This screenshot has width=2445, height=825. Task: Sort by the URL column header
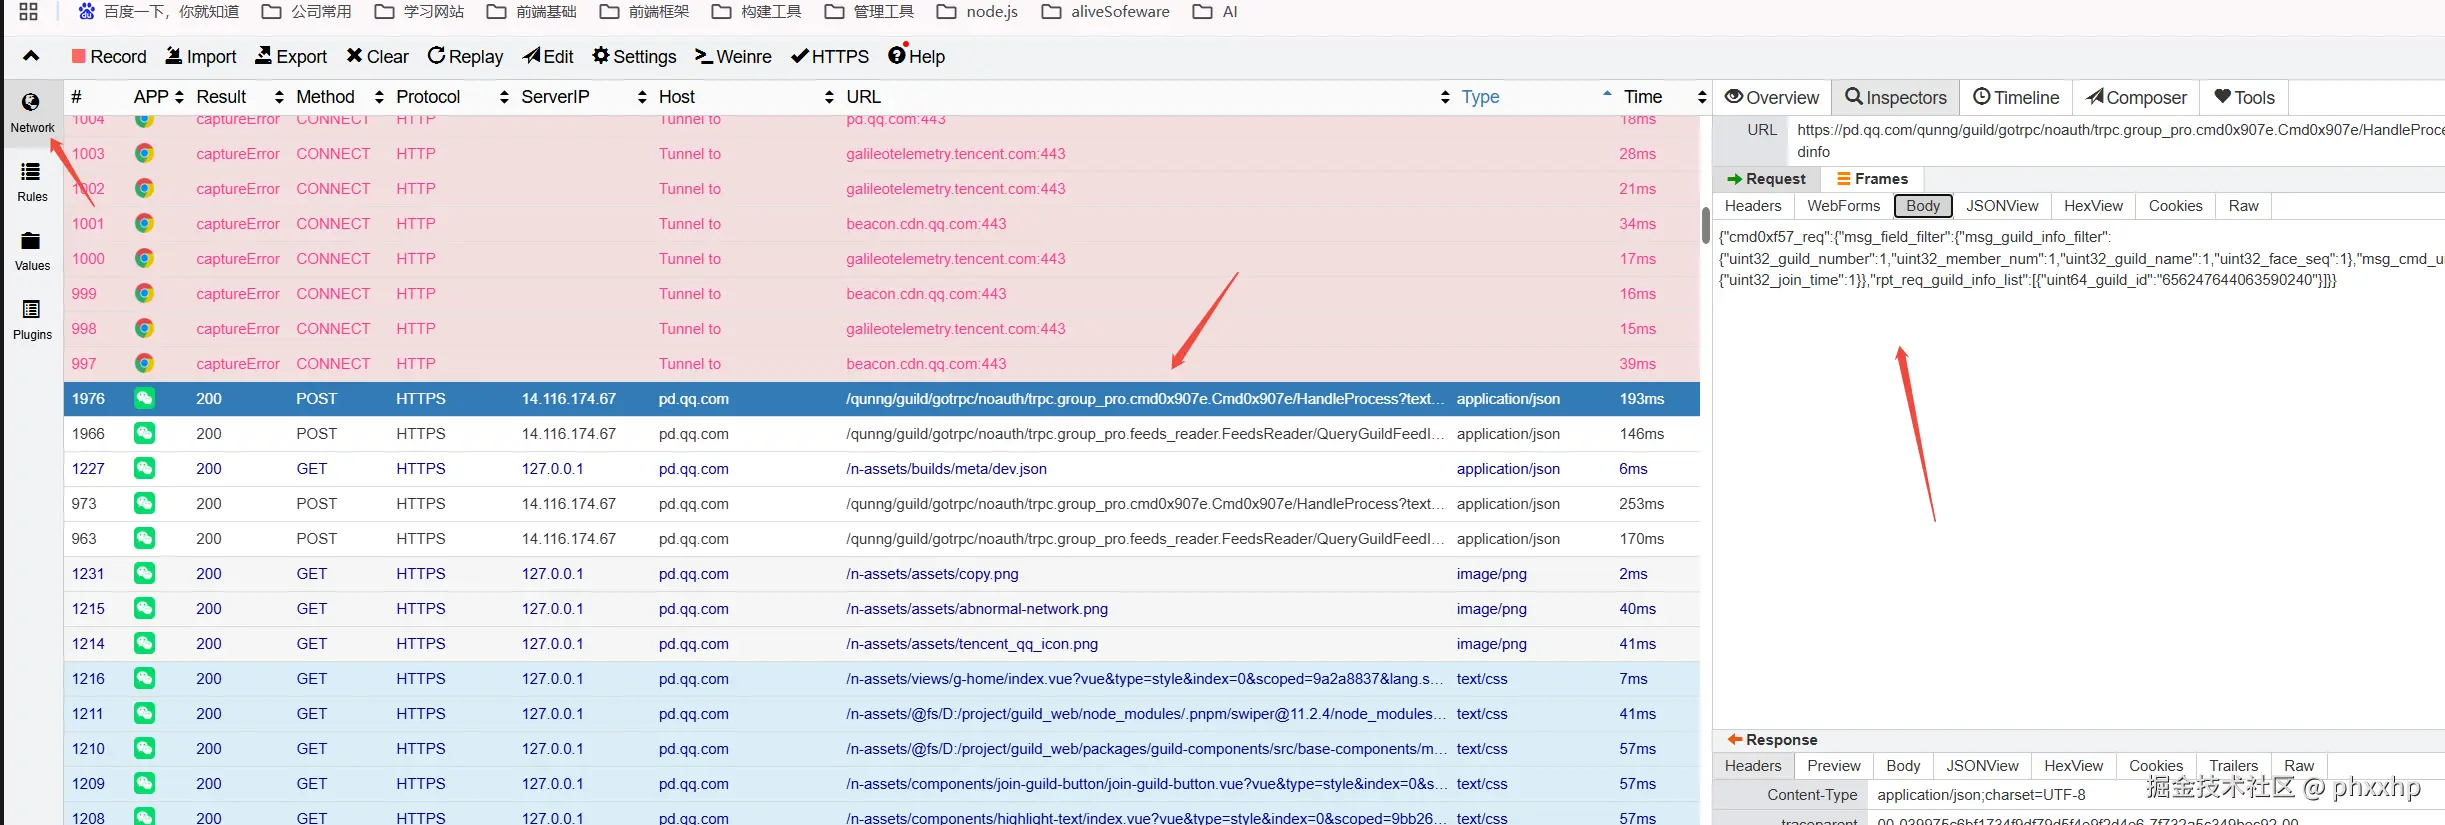pyautogui.click(x=1147, y=97)
